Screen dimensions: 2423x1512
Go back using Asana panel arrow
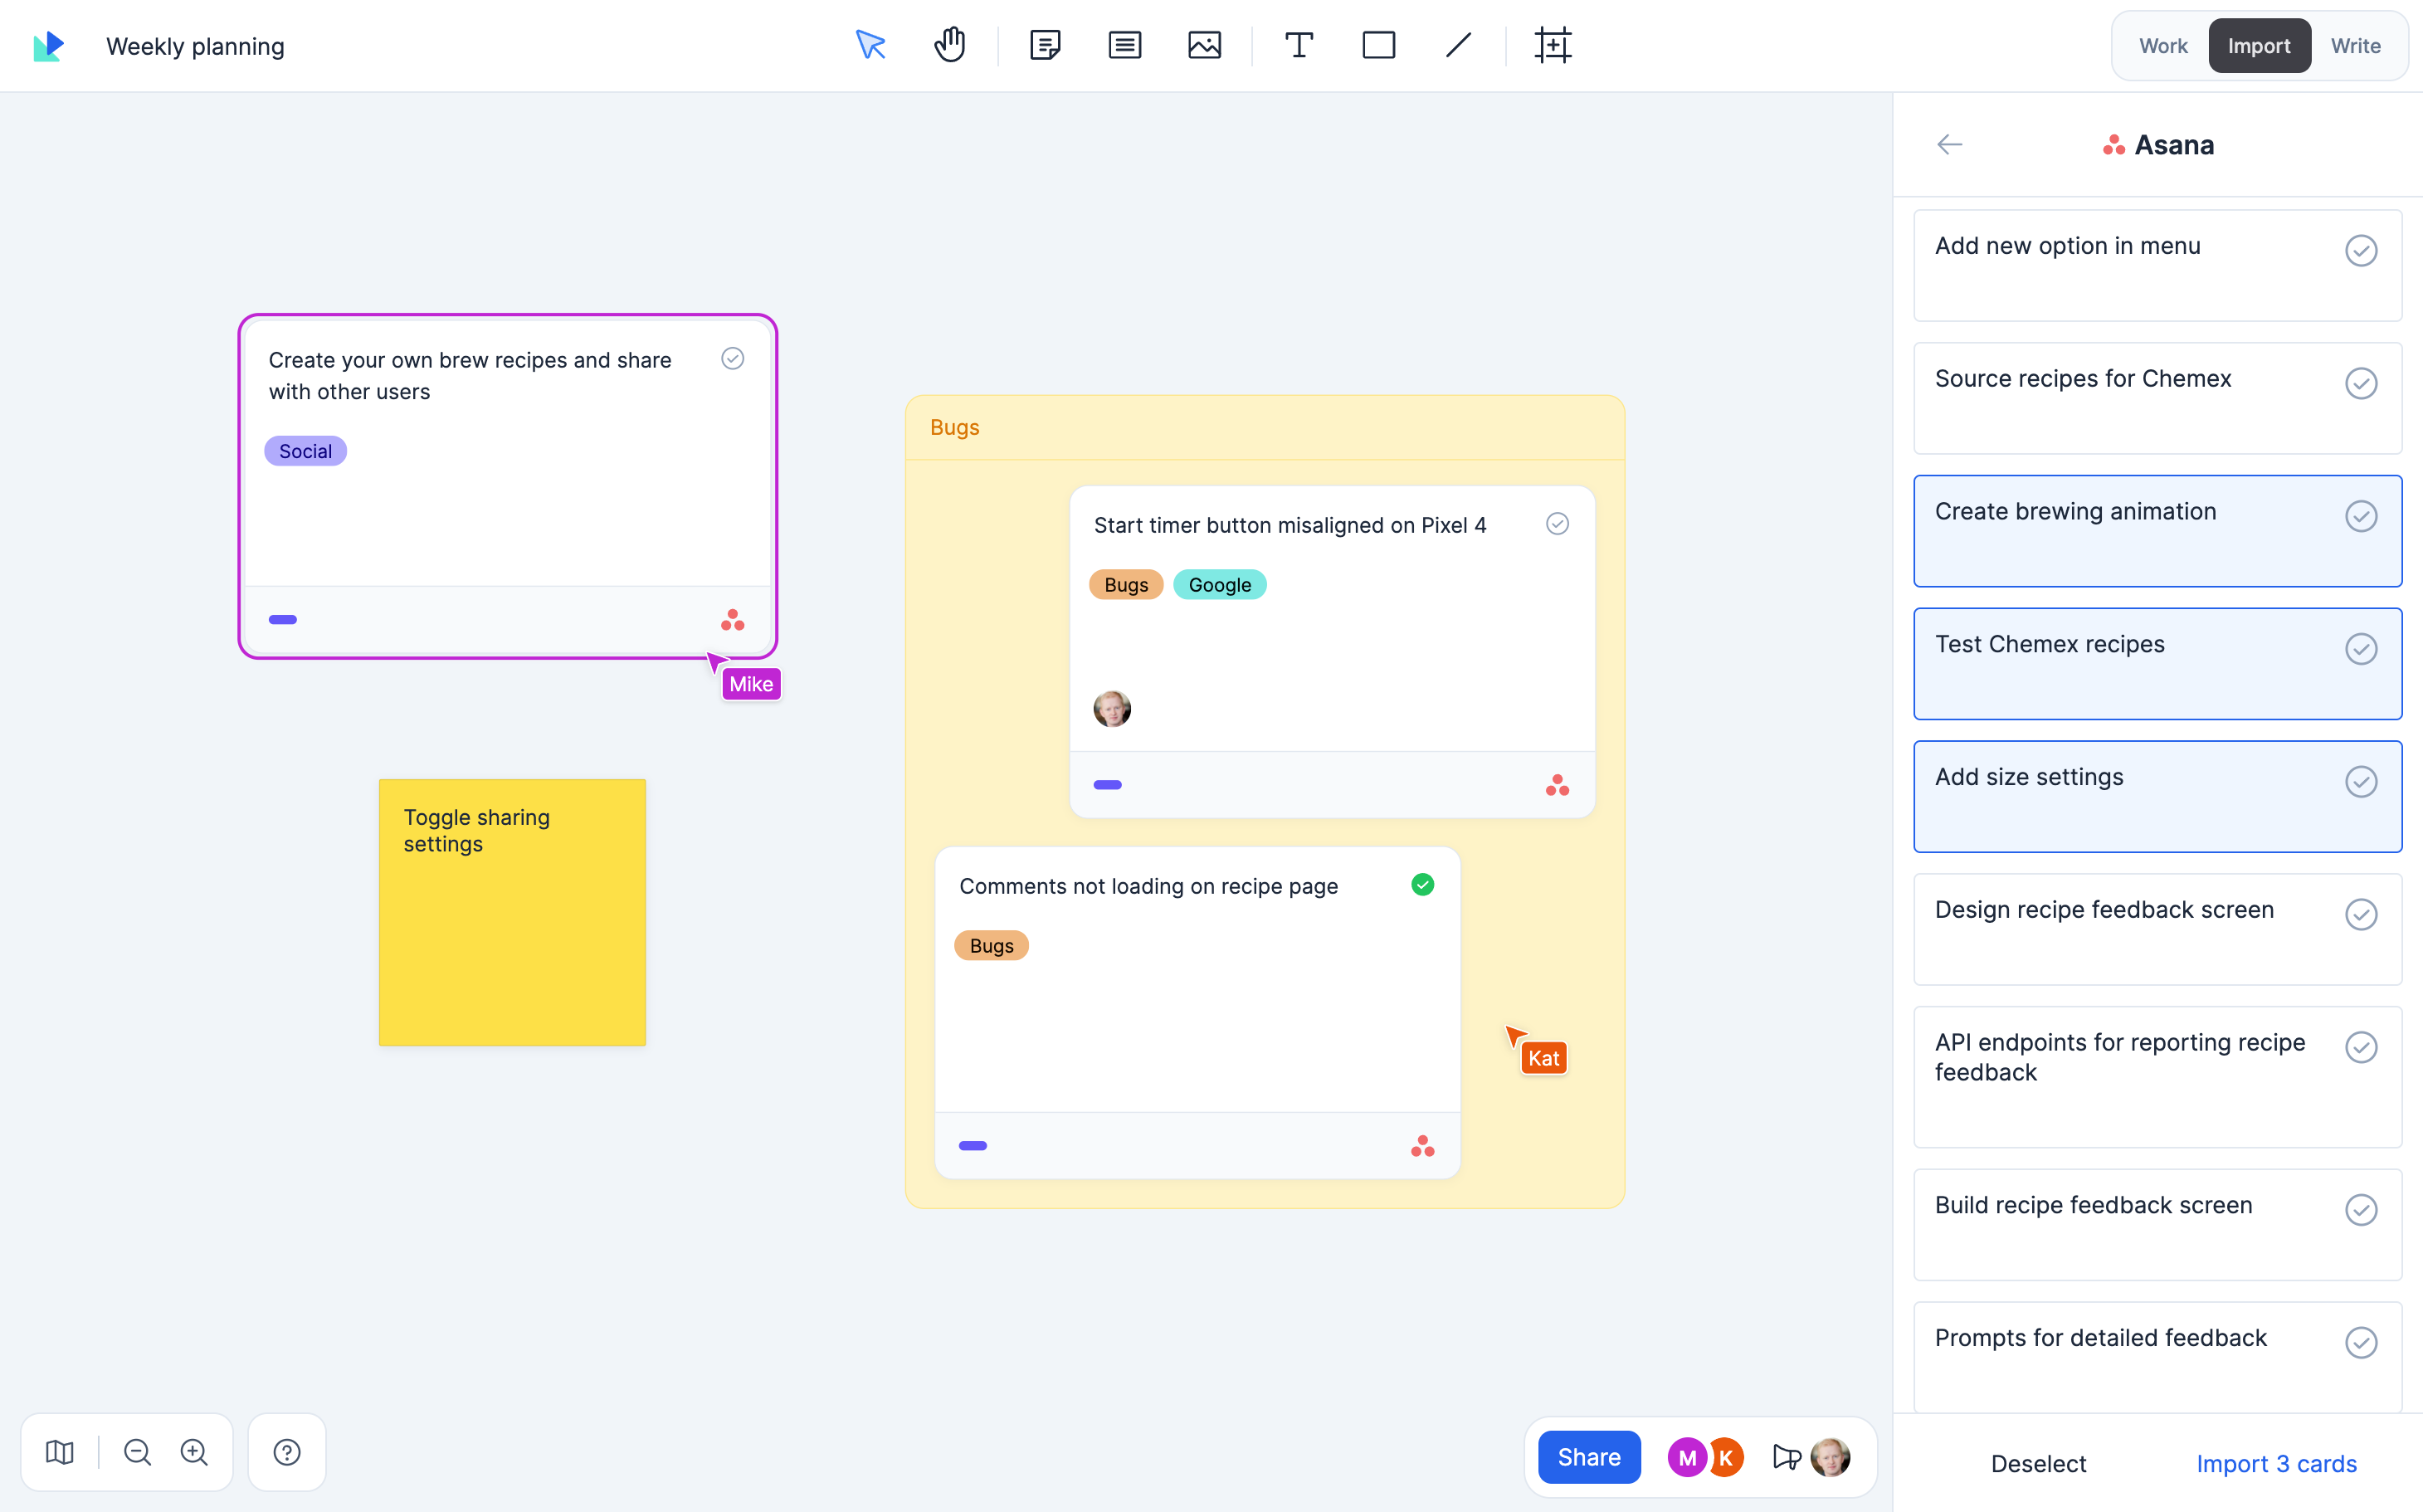pos(1950,145)
